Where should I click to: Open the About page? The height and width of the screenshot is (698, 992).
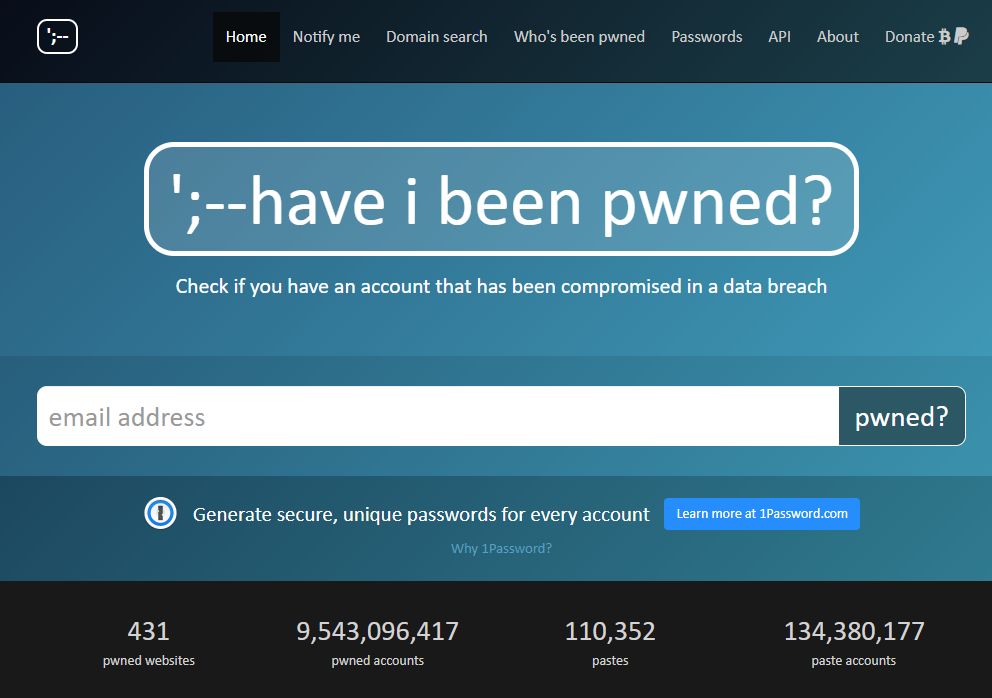[x=838, y=37]
